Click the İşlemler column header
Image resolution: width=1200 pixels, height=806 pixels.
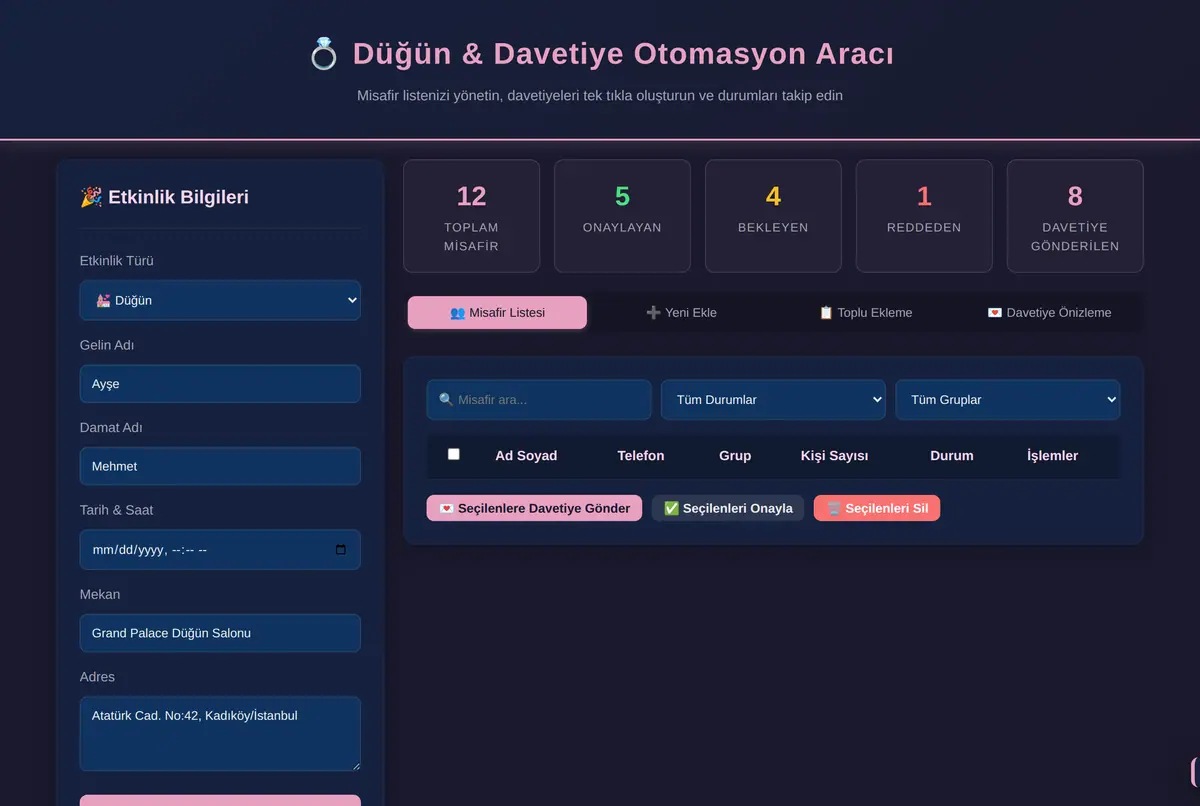pos(1053,455)
